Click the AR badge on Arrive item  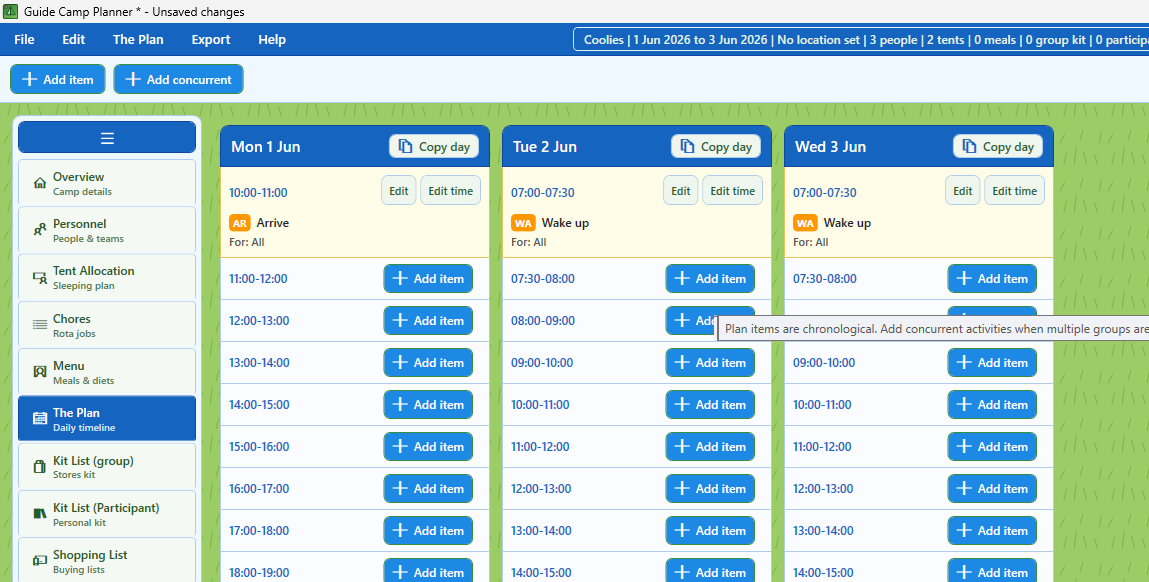240,223
